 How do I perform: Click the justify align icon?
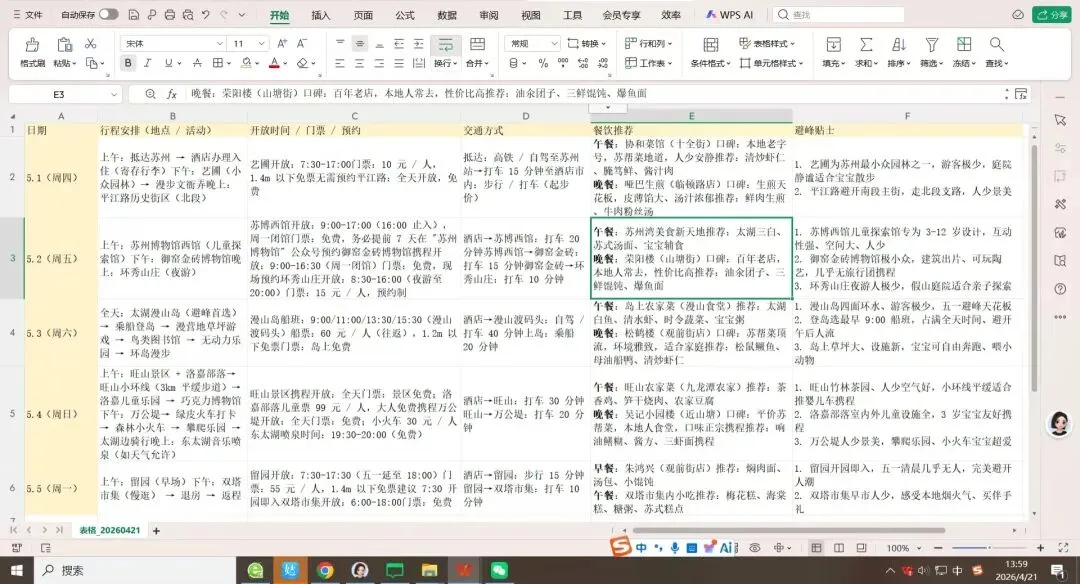[399, 63]
